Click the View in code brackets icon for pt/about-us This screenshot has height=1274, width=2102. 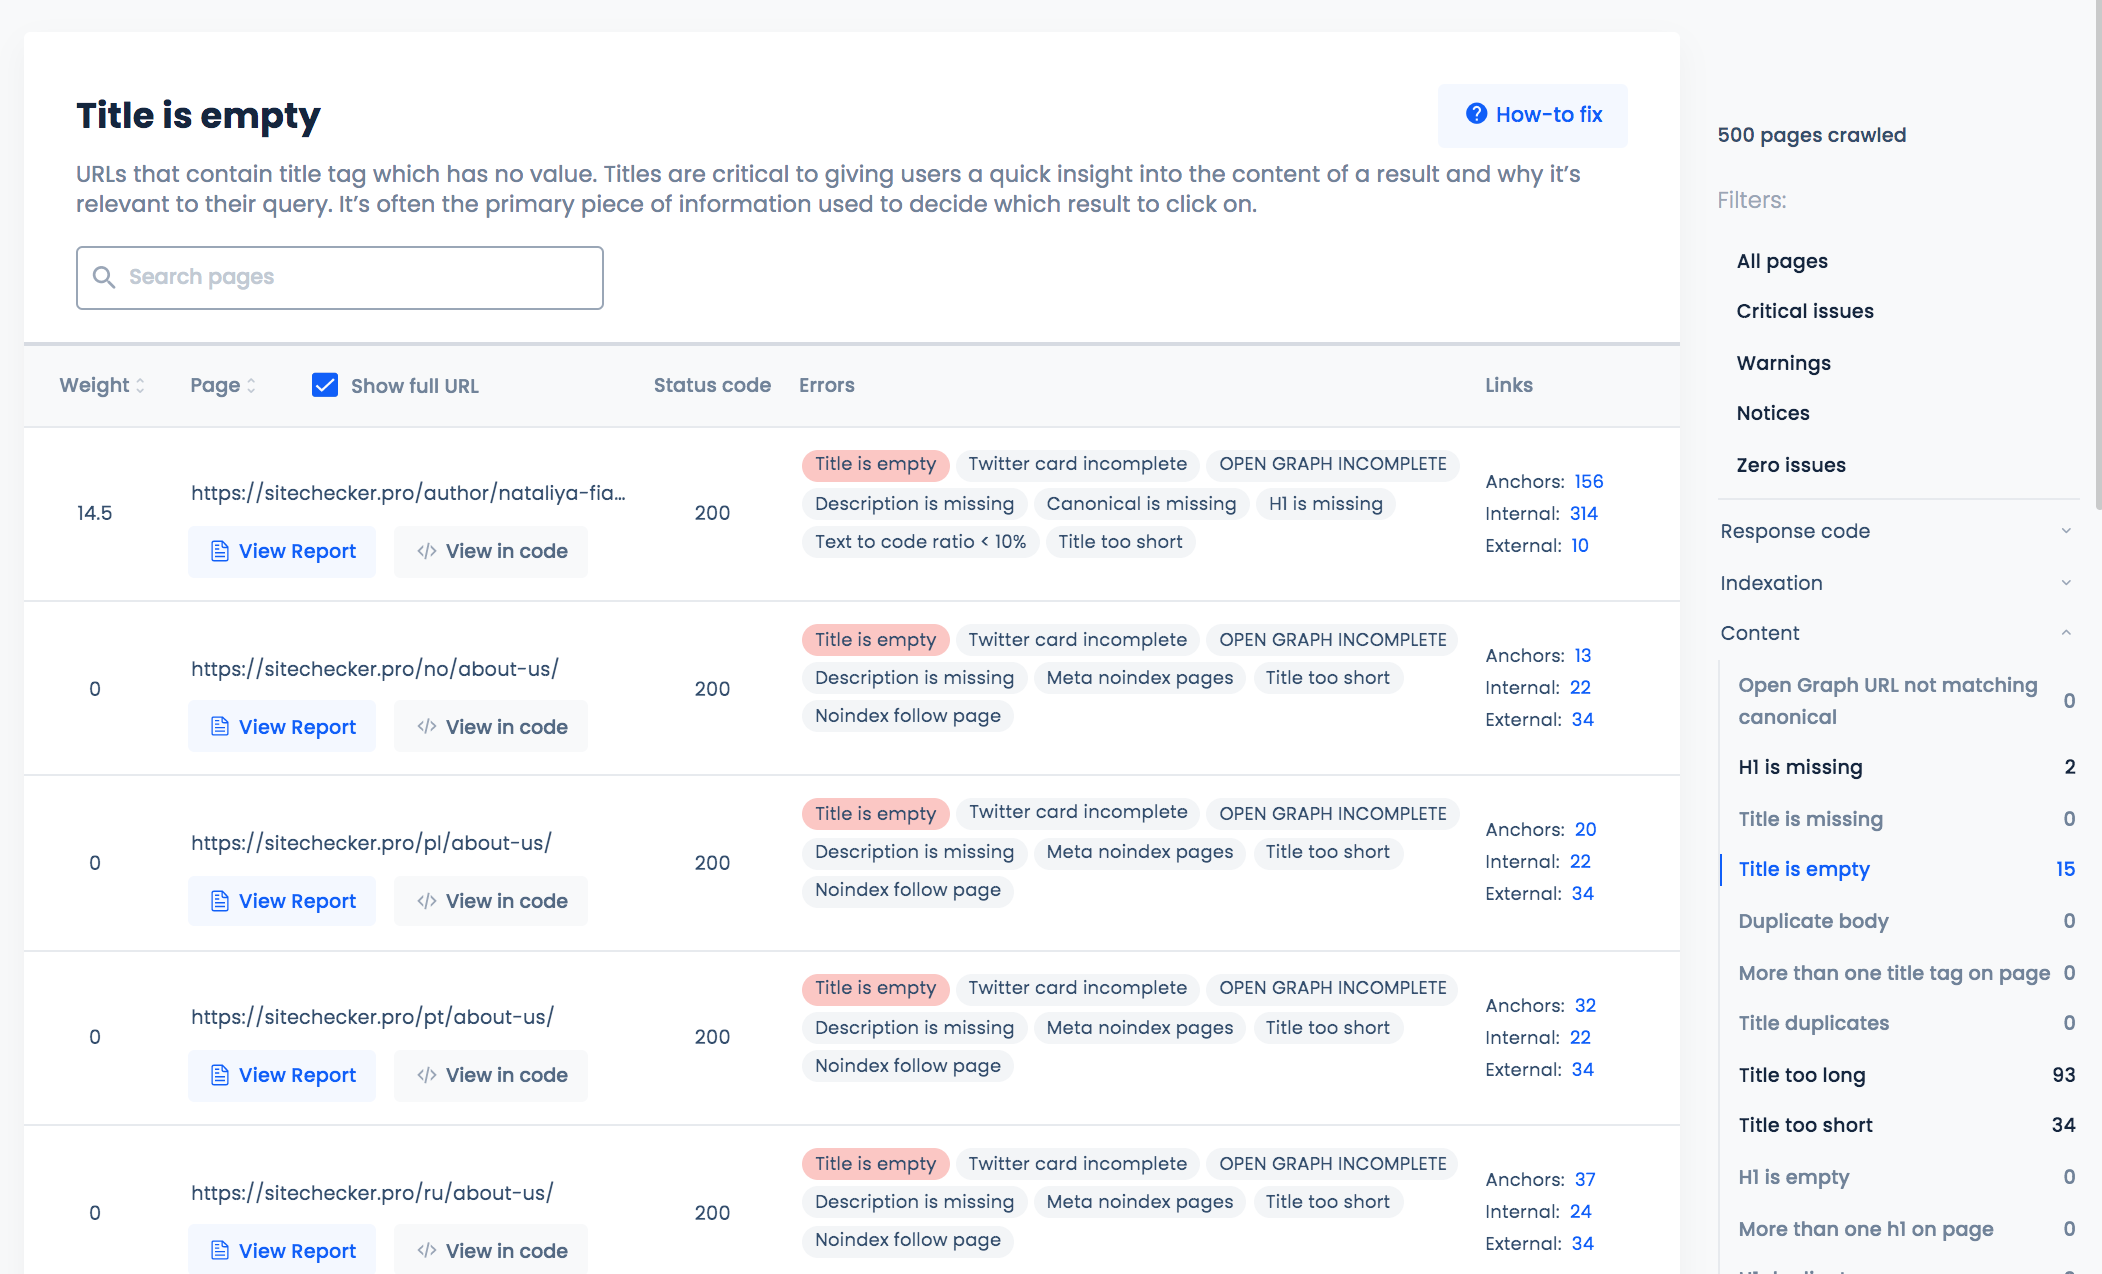point(427,1075)
